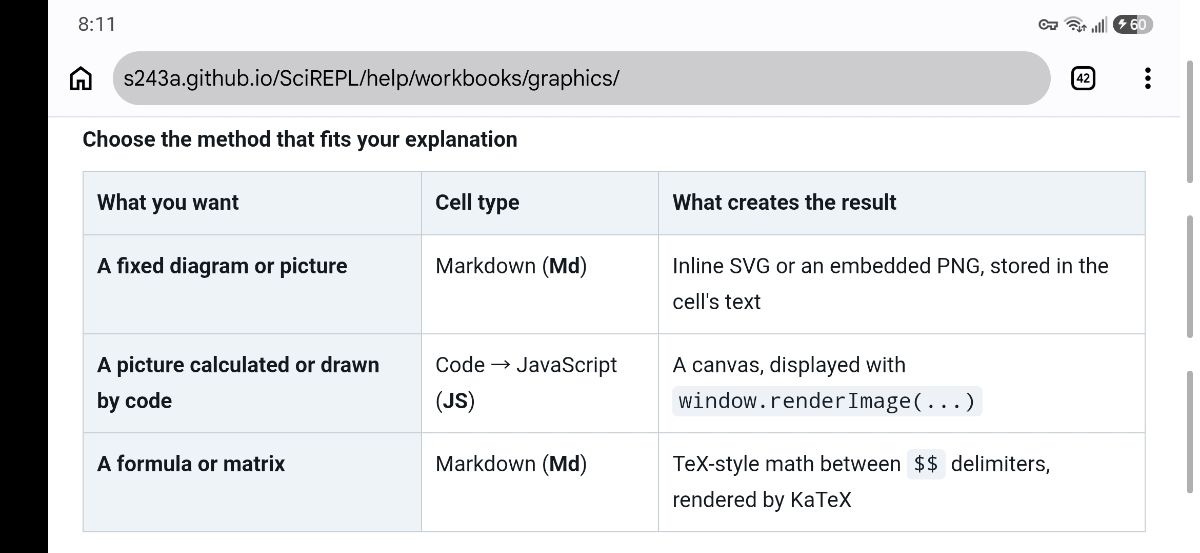Tap the browser home icon
Screen dimensions: 1200x553
80,78
